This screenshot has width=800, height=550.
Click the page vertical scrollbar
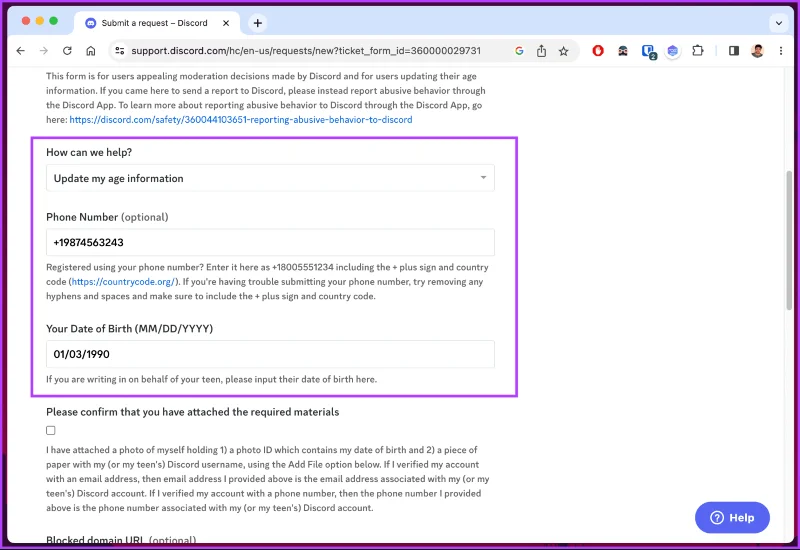click(x=789, y=240)
